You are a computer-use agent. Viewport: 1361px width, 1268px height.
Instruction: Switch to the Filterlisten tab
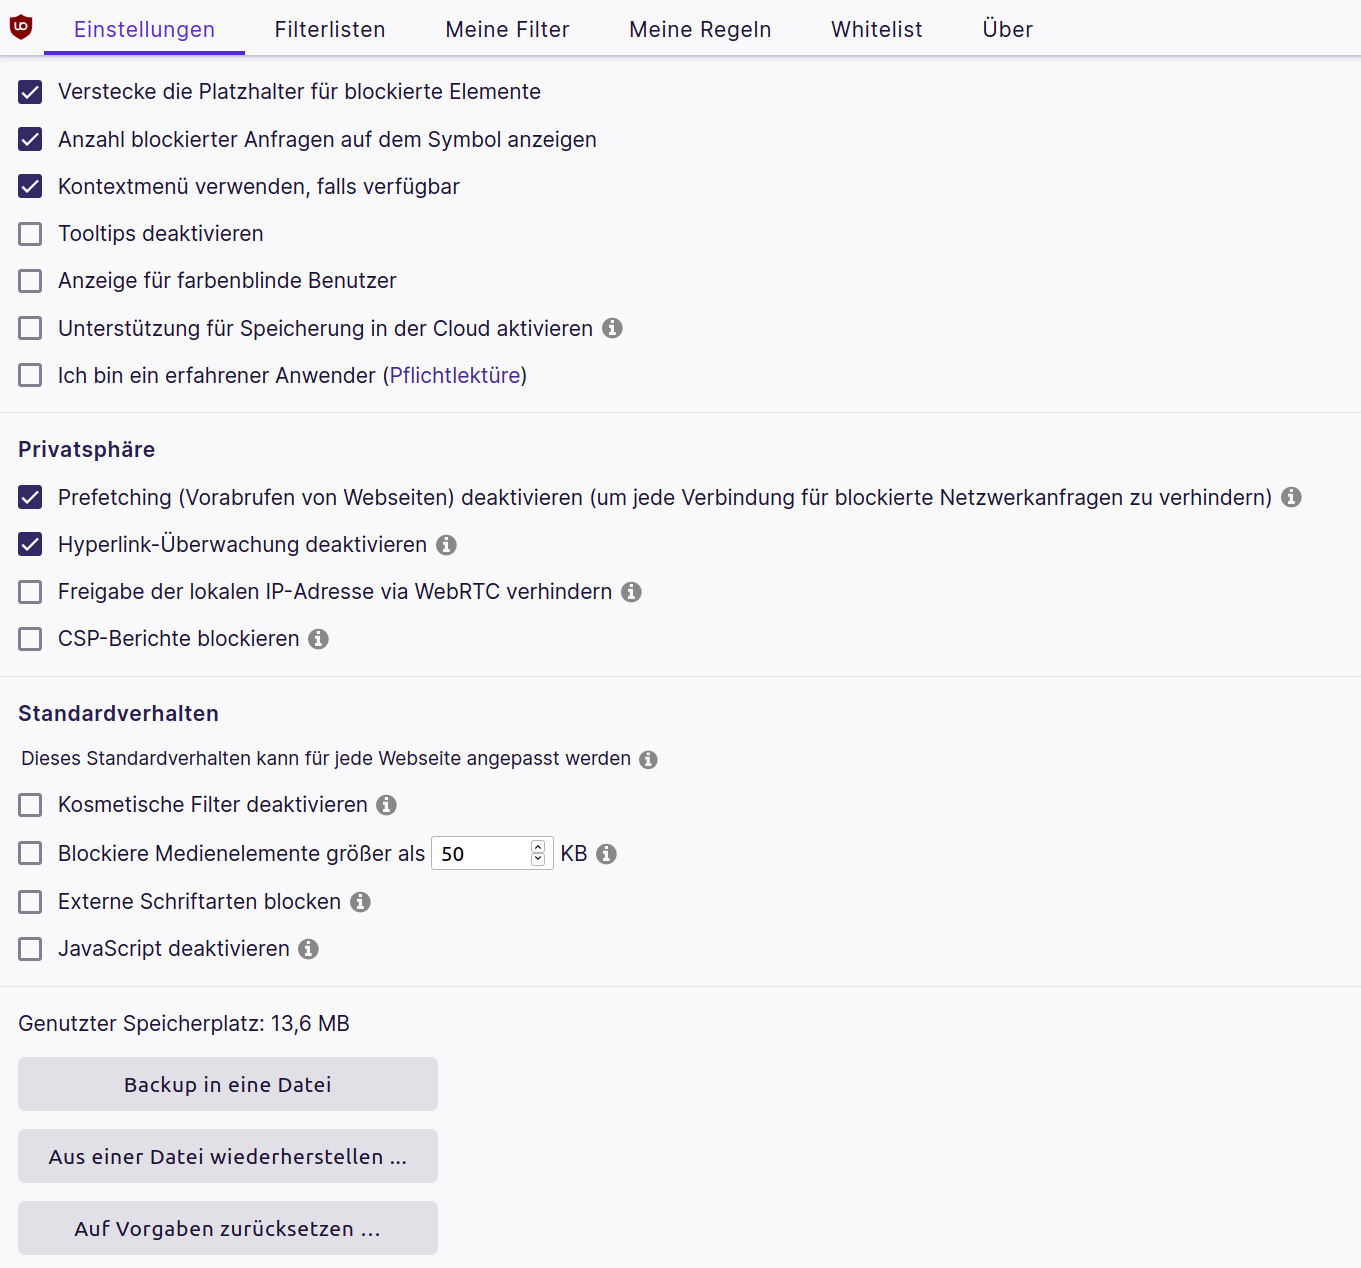[x=330, y=30]
